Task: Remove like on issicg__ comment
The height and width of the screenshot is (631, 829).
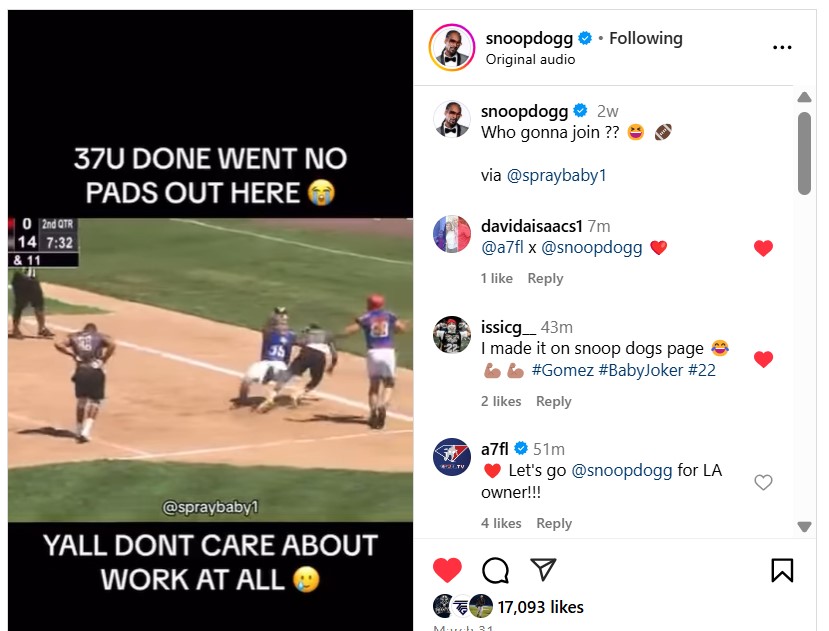Action: click(x=763, y=359)
